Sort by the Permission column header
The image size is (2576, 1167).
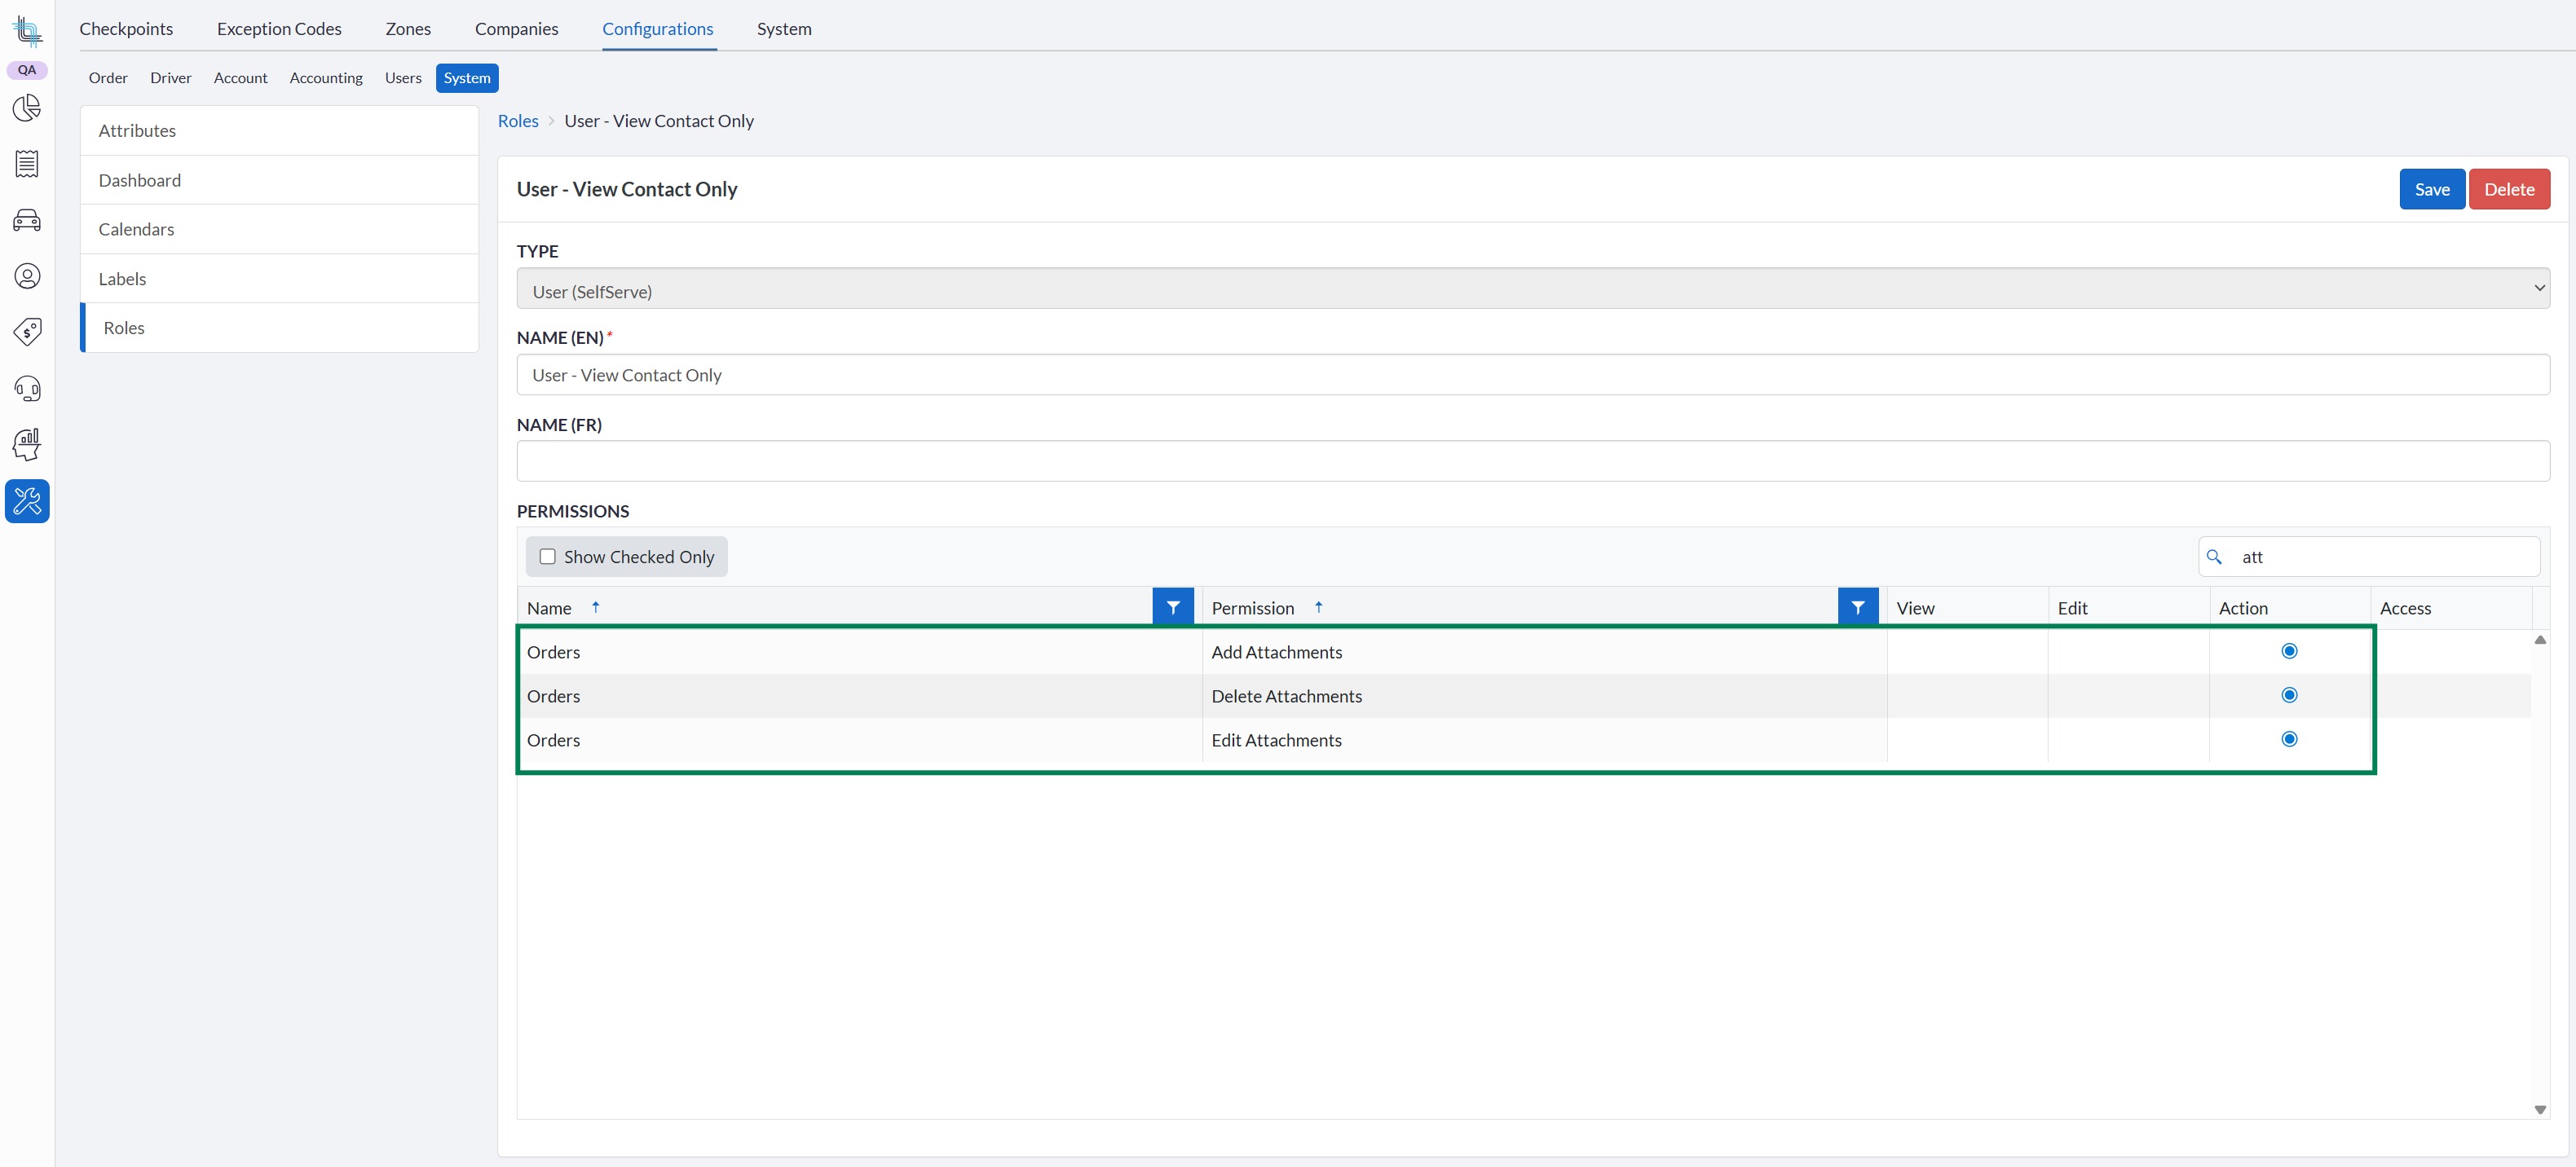[1252, 608]
